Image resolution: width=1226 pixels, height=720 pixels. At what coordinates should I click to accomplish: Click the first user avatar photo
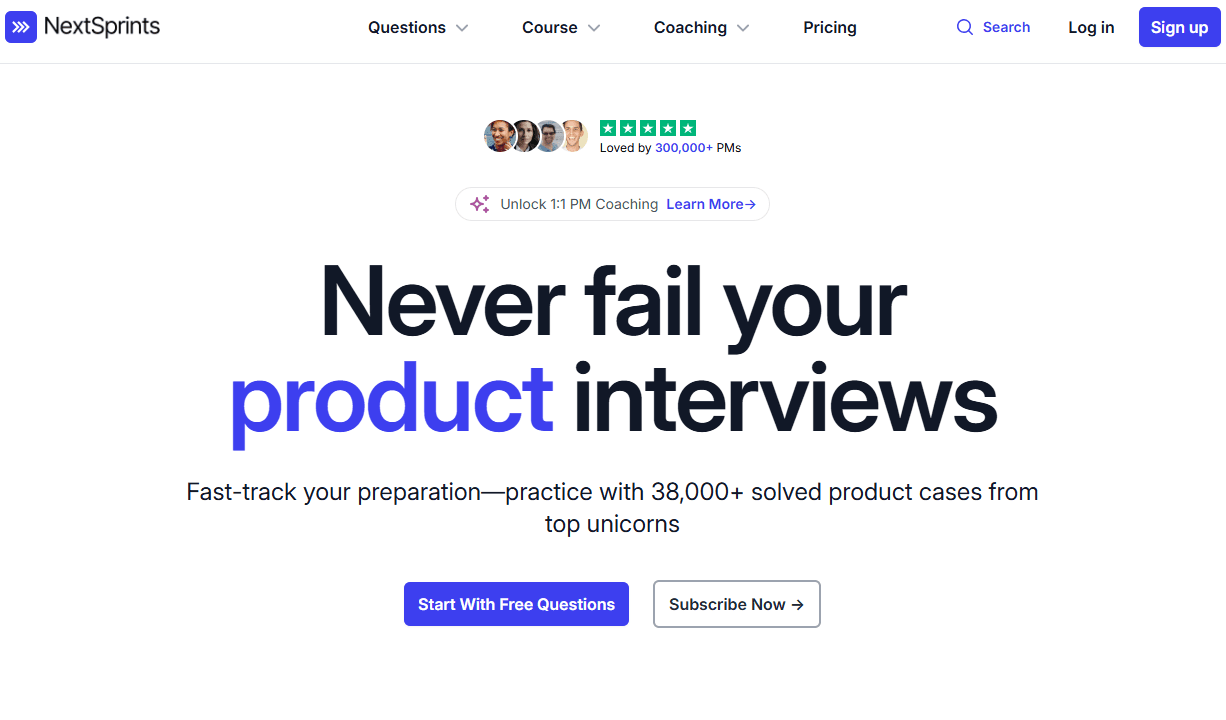498,136
